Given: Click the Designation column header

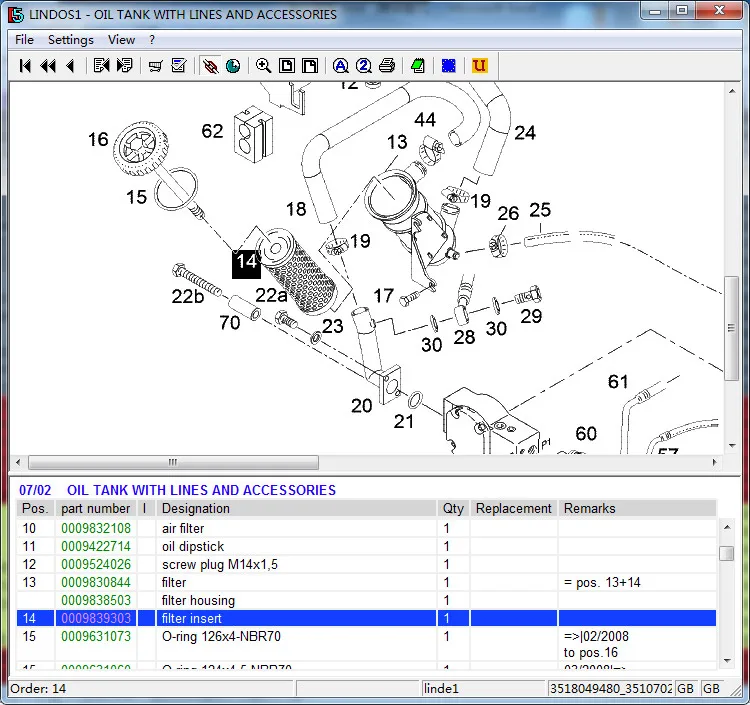Looking at the screenshot, I should [196, 509].
